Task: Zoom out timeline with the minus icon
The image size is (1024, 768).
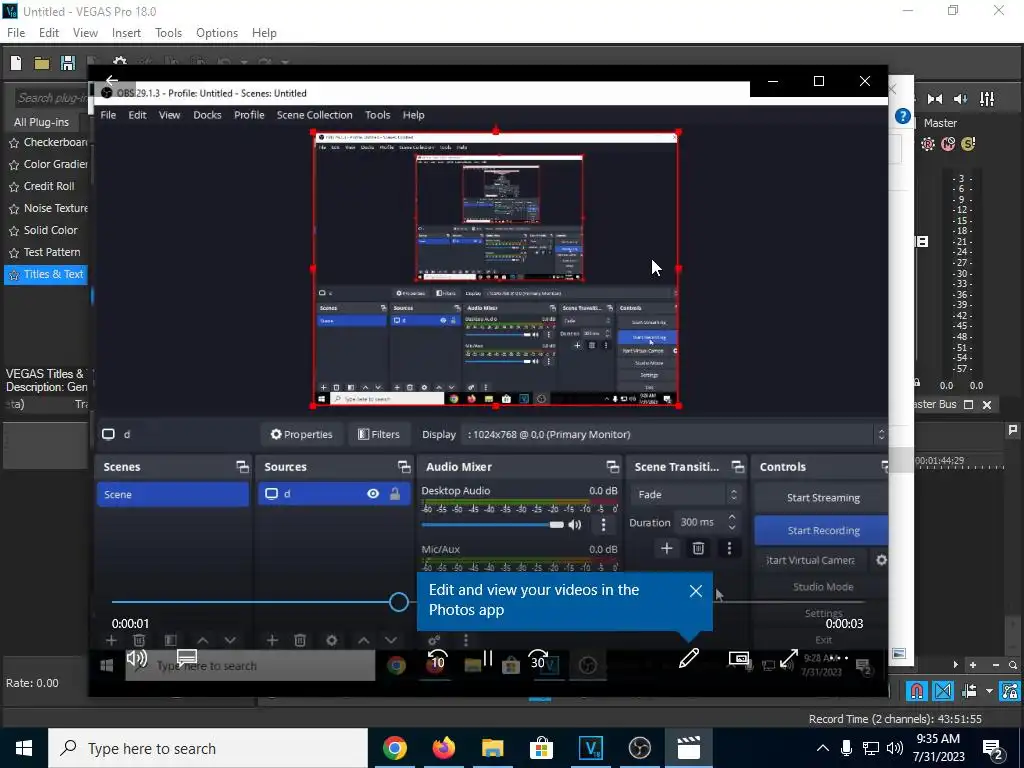Action: coord(996,665)
